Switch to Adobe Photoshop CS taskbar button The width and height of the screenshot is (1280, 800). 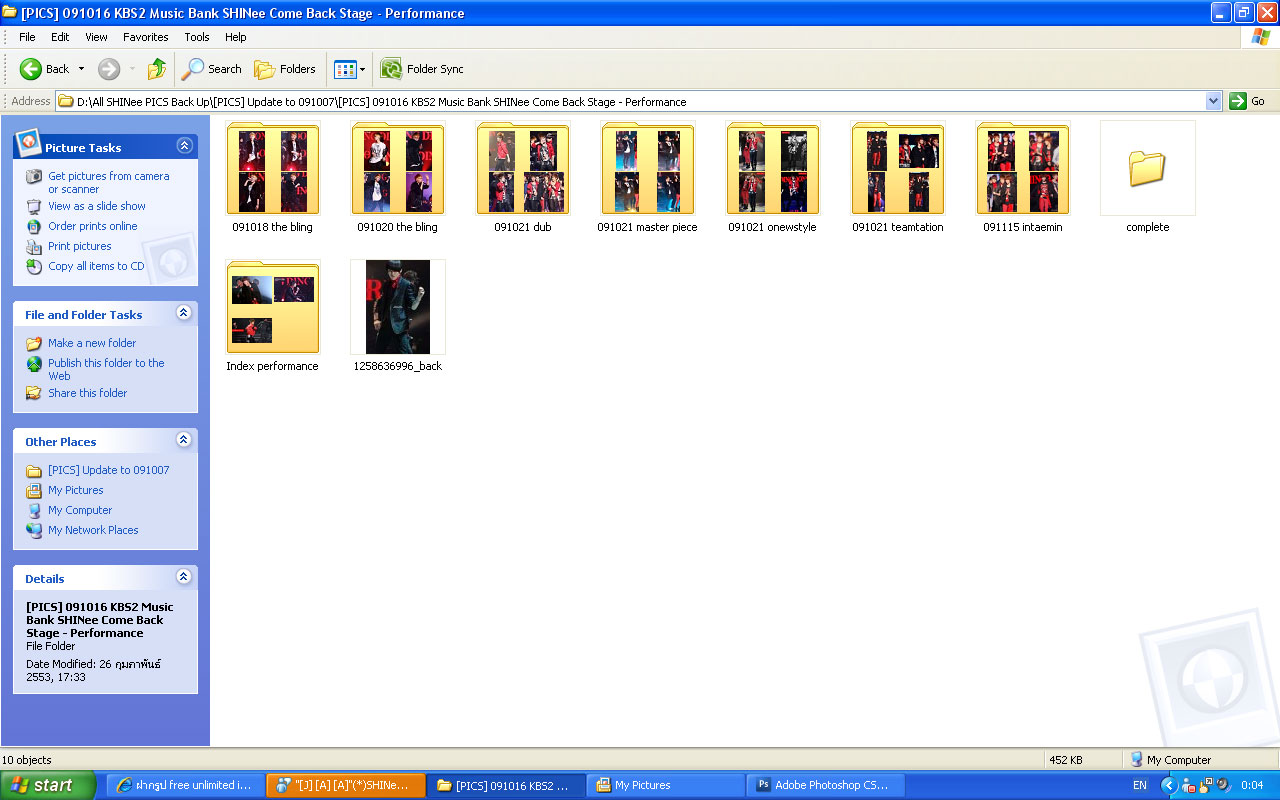(825, 785)
